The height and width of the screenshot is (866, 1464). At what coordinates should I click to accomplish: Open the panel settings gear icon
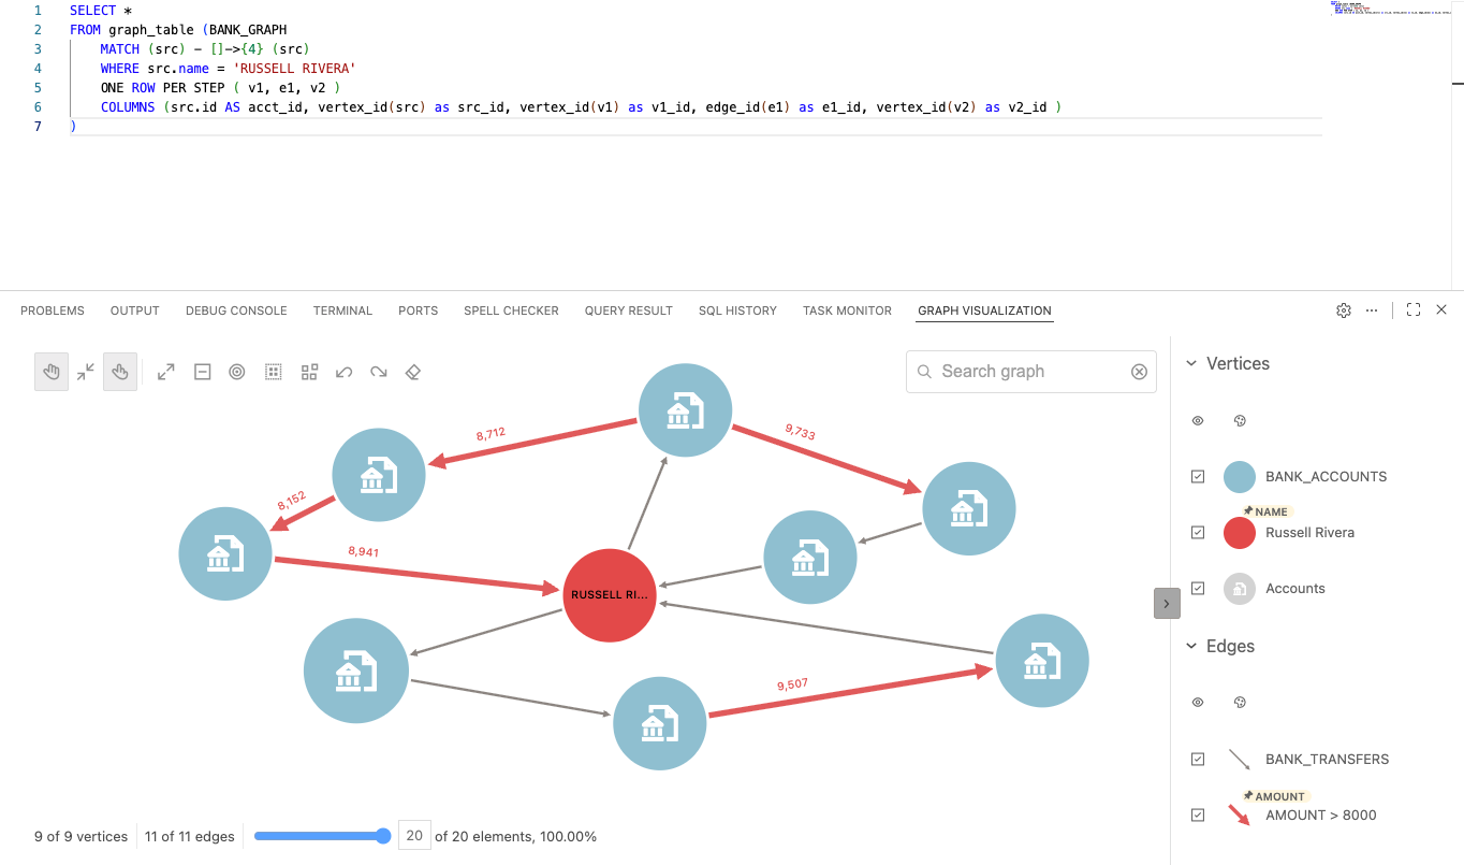pyautogui.click(x=1343, y=311)
